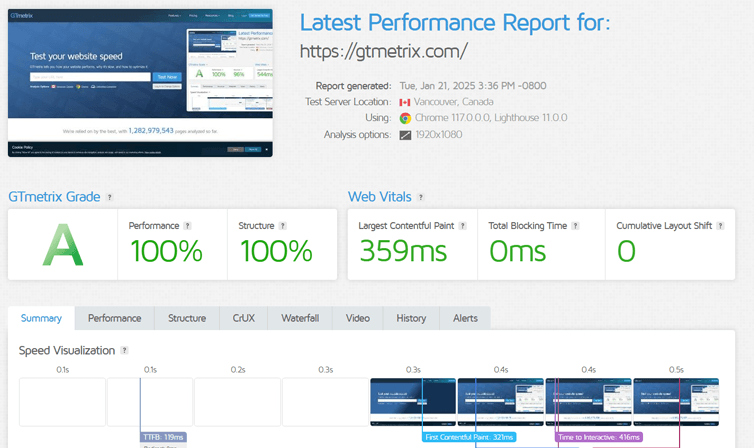Click the Speed Visualization help icon
The height and width of the screenshot is (448, 754).
pos(125,351)
